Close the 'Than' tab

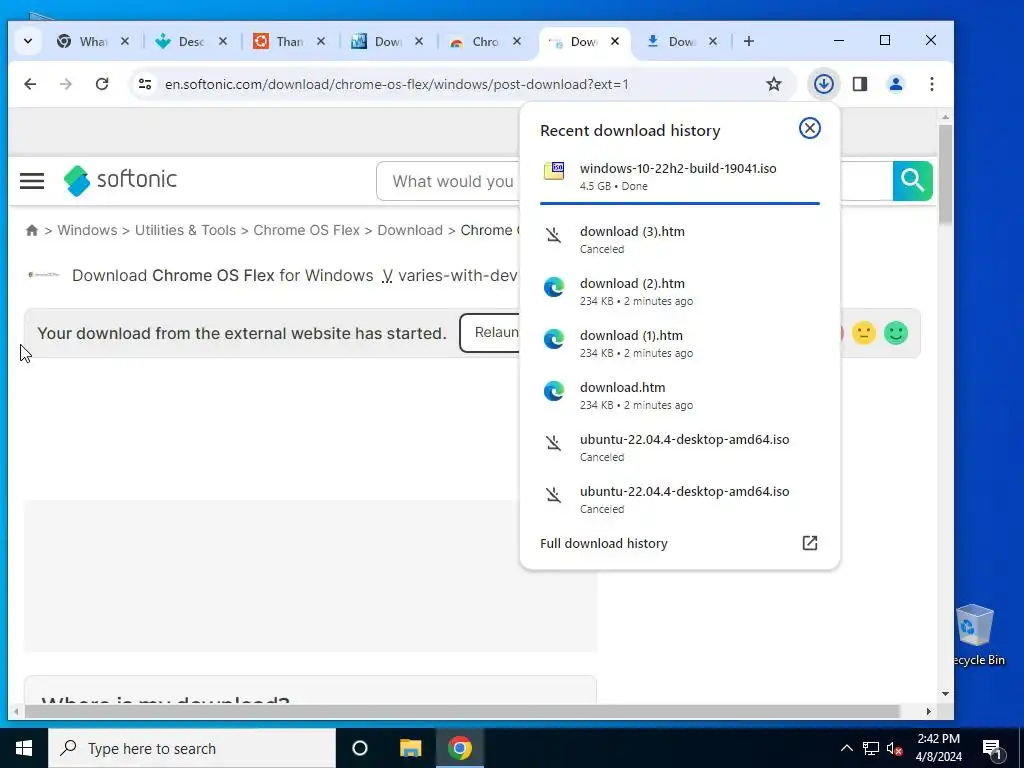[x=321, y=41]
